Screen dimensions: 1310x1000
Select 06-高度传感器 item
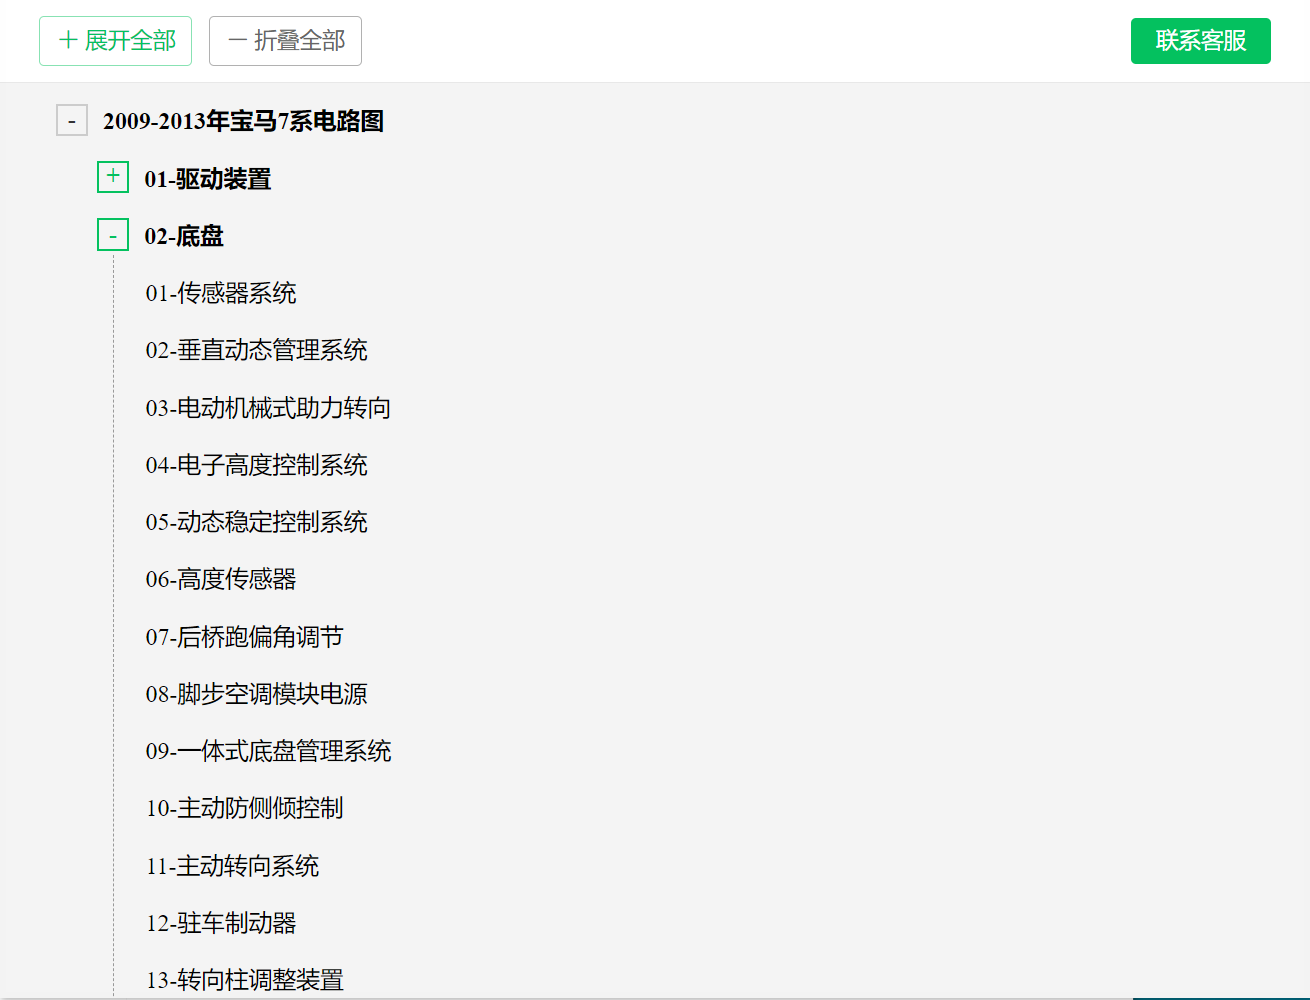tap(221, 579)
